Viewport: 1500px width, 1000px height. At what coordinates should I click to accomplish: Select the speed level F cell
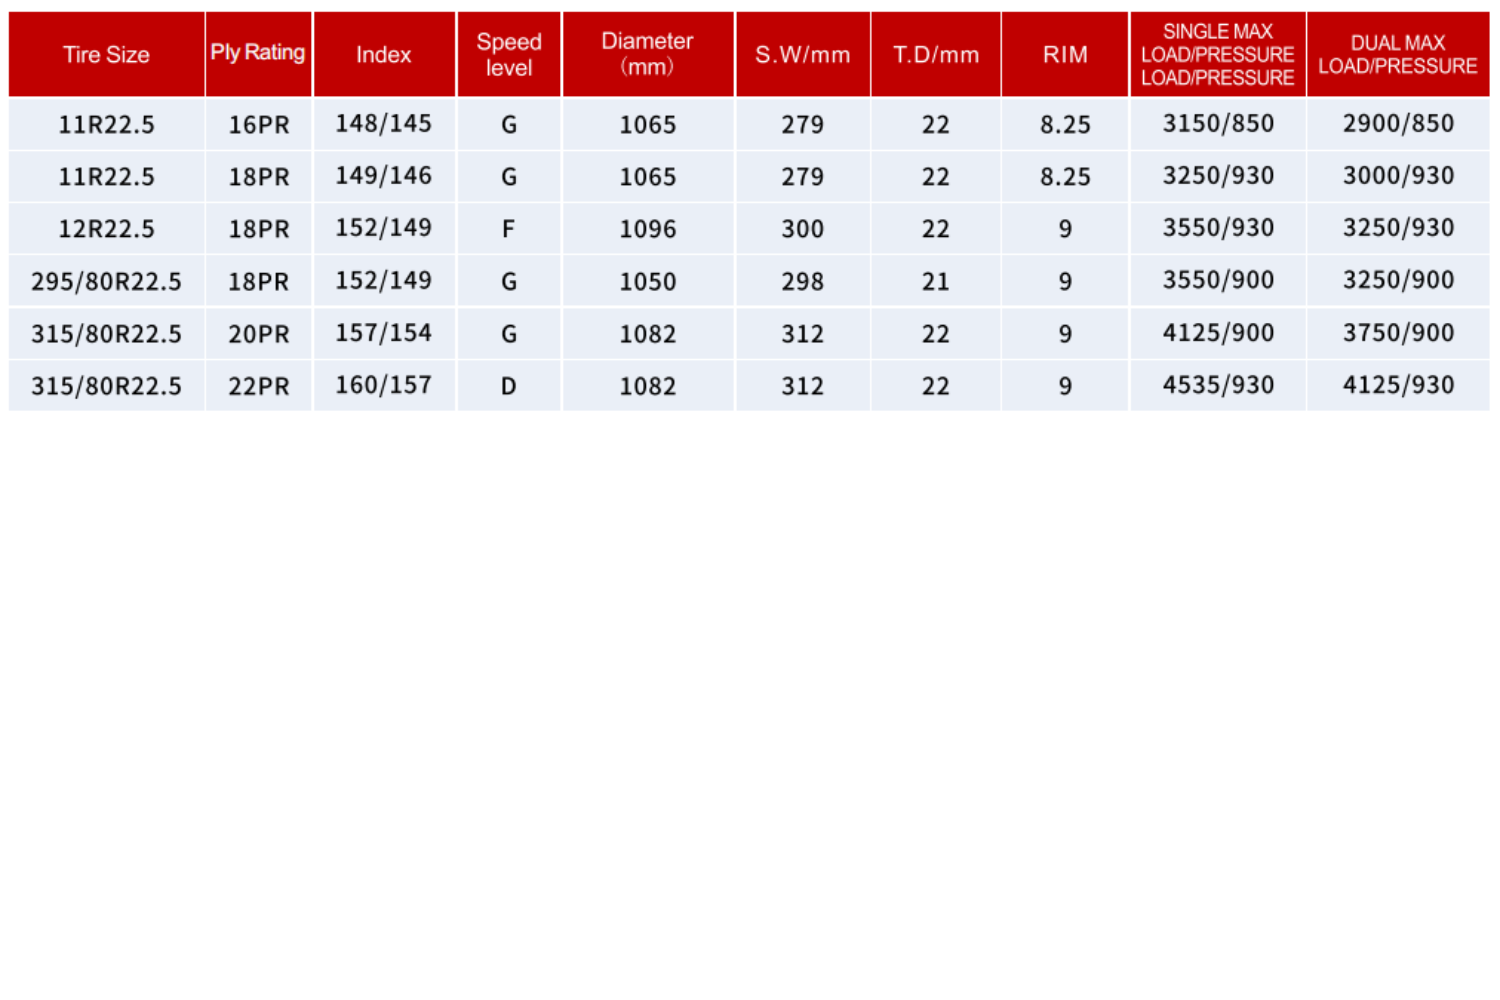pyautogui.click(x=509, y=229)
